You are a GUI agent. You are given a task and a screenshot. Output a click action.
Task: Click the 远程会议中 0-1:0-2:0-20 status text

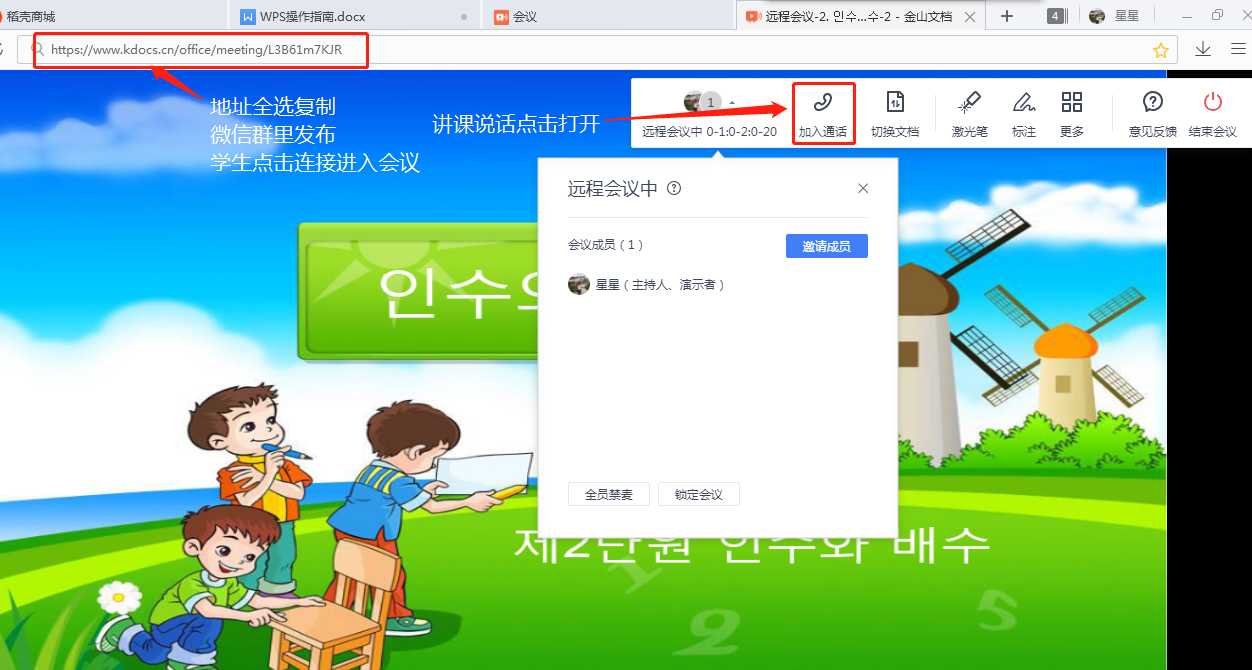click(709, 131)
